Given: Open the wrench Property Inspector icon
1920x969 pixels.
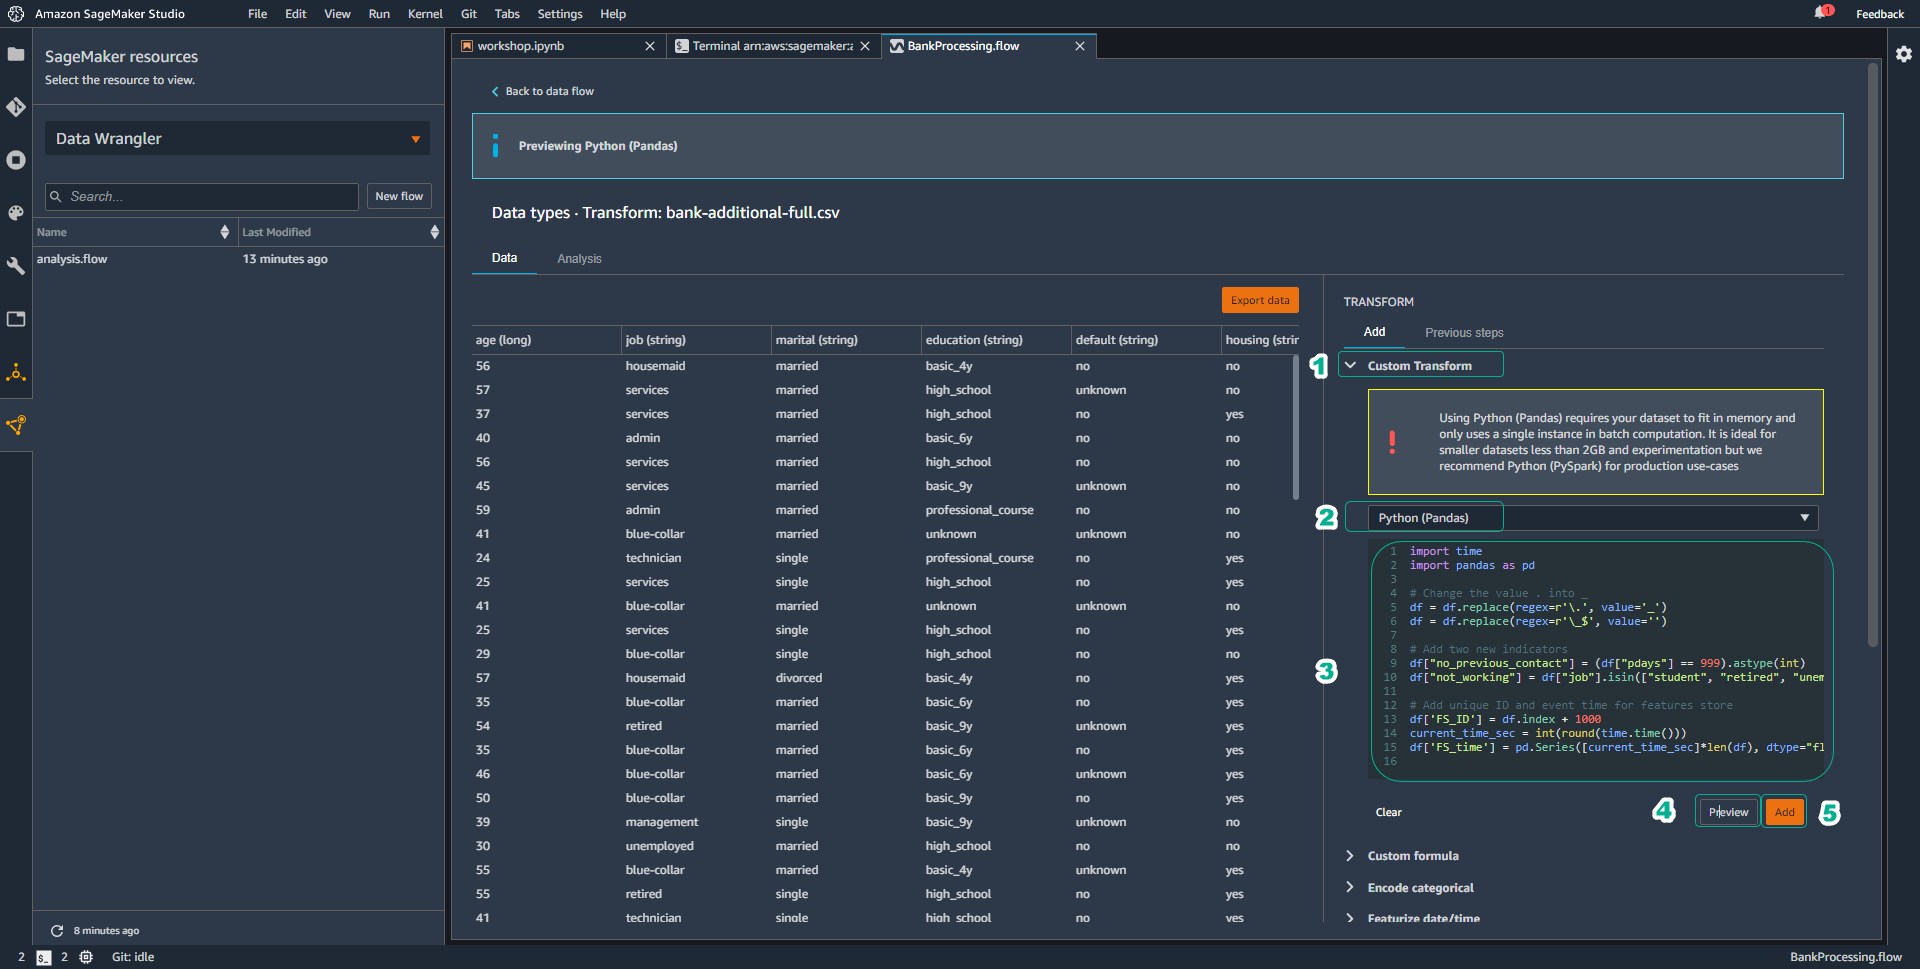Looking at the screenshot, I should [16, 266].
